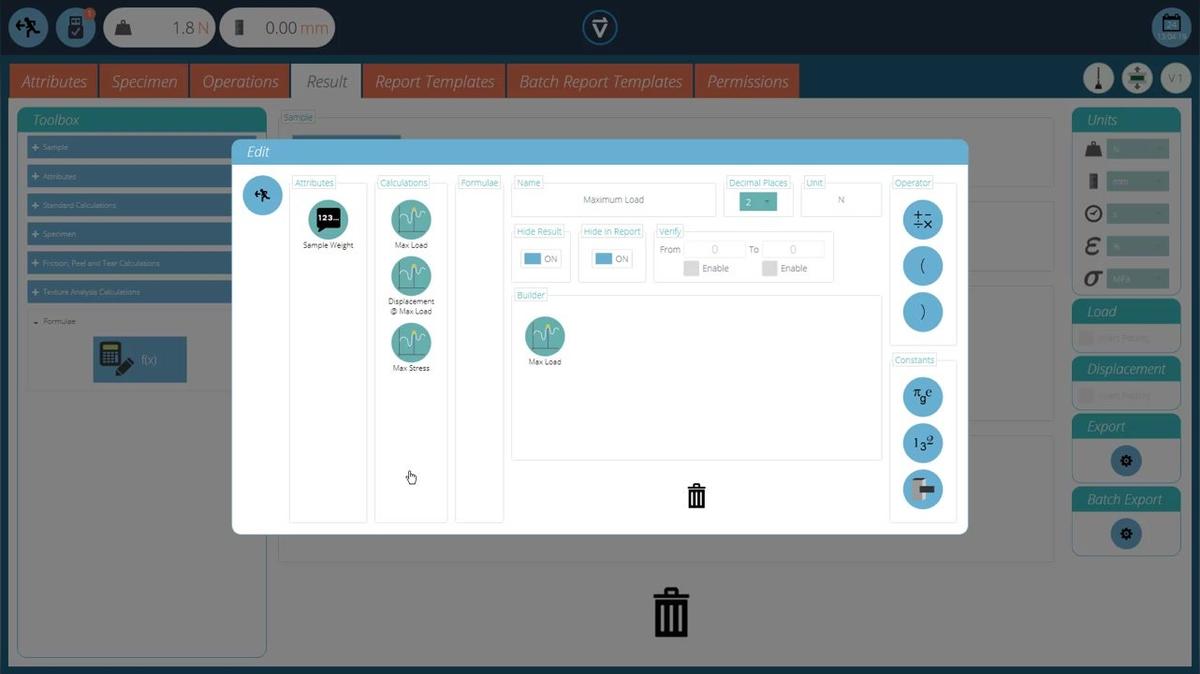Click the Name field showing Maximum Load
Screen dimensions: 1200x674
point(614,200)
